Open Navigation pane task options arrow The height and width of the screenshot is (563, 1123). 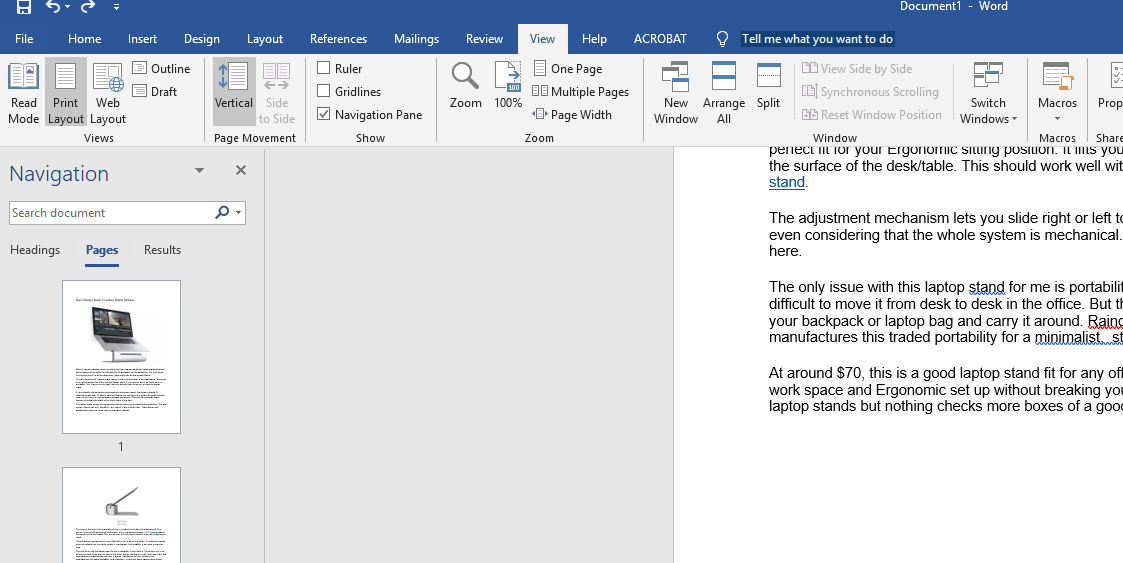point(200,170)
